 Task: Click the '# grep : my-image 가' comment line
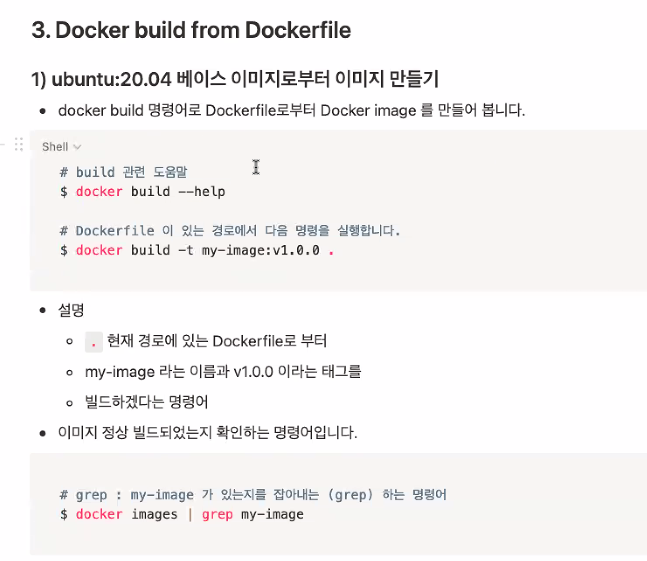[253, 495]
